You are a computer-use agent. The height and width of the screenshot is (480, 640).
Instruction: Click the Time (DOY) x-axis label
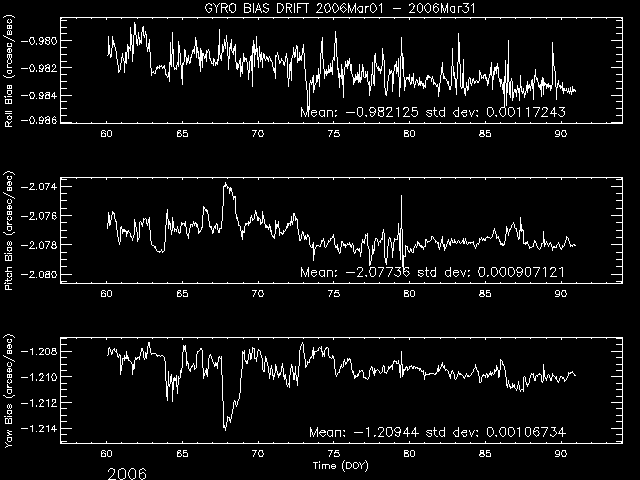pyautogui.click(x=336, y=467)
